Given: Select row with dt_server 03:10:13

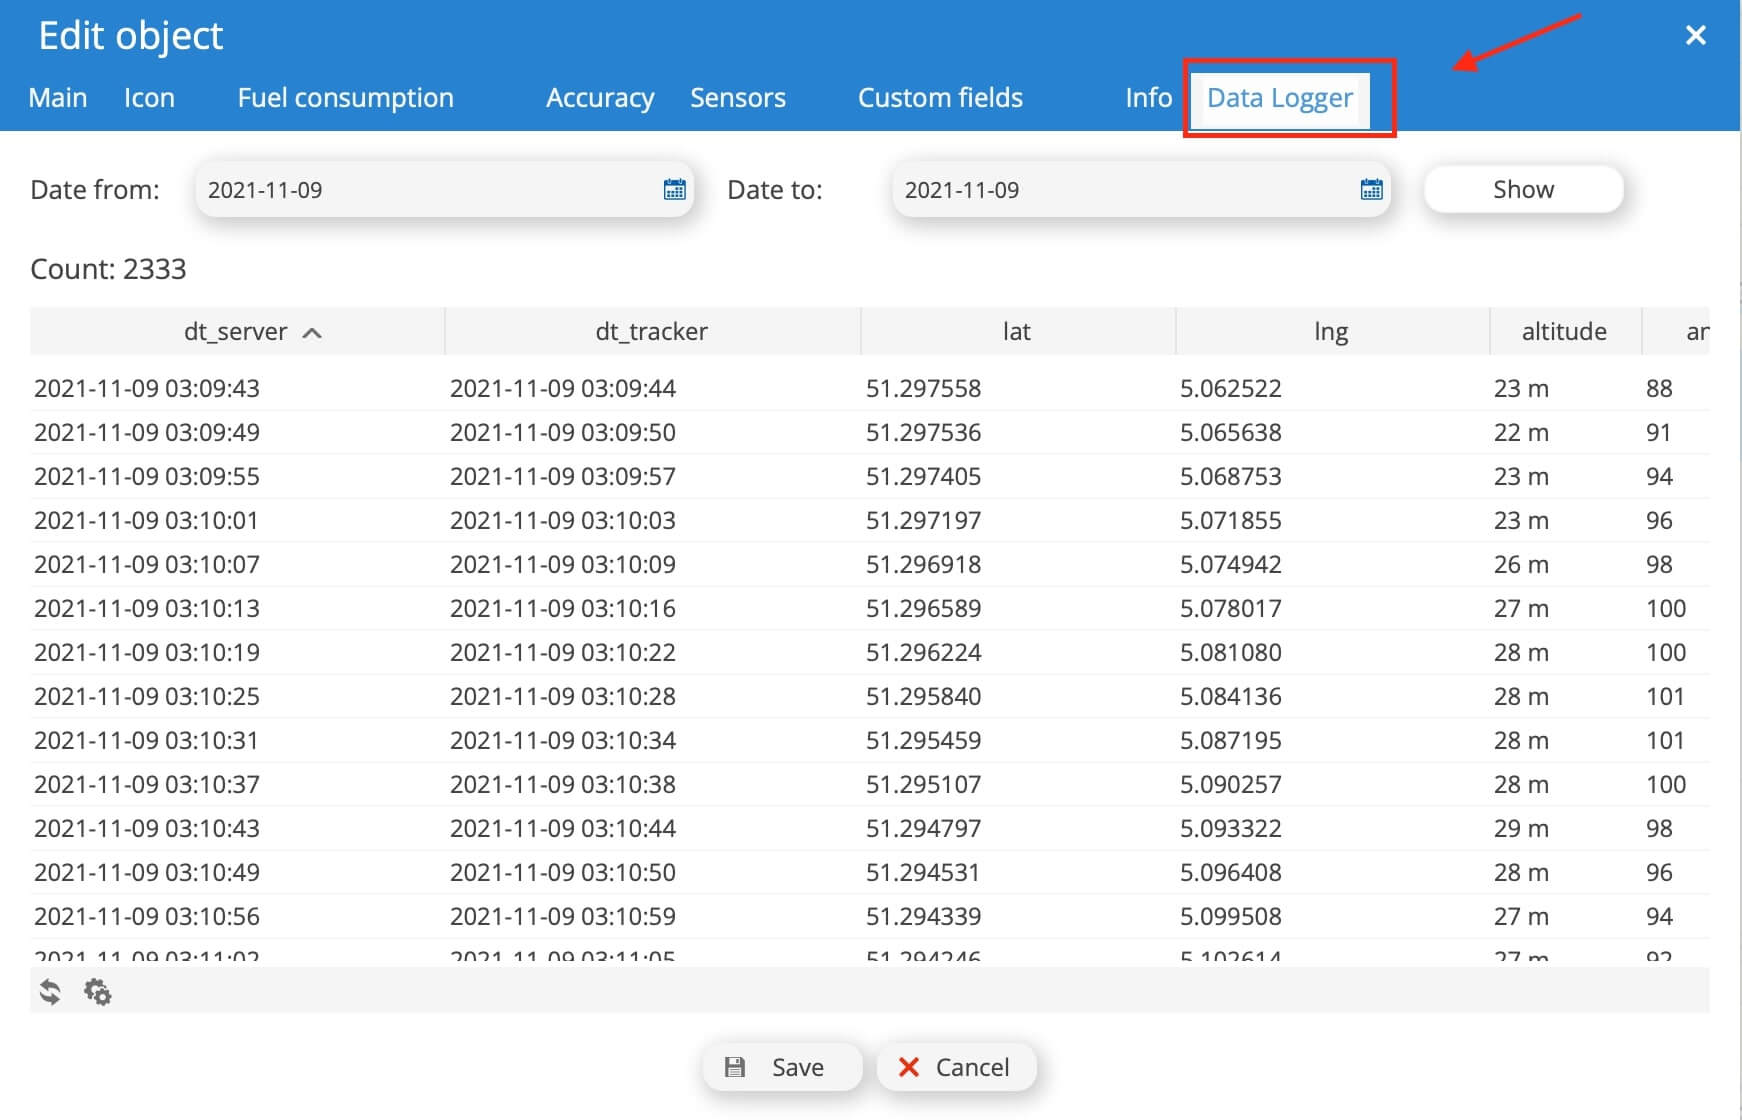Looking at the screenshot, I should click(x=147, y=608).
